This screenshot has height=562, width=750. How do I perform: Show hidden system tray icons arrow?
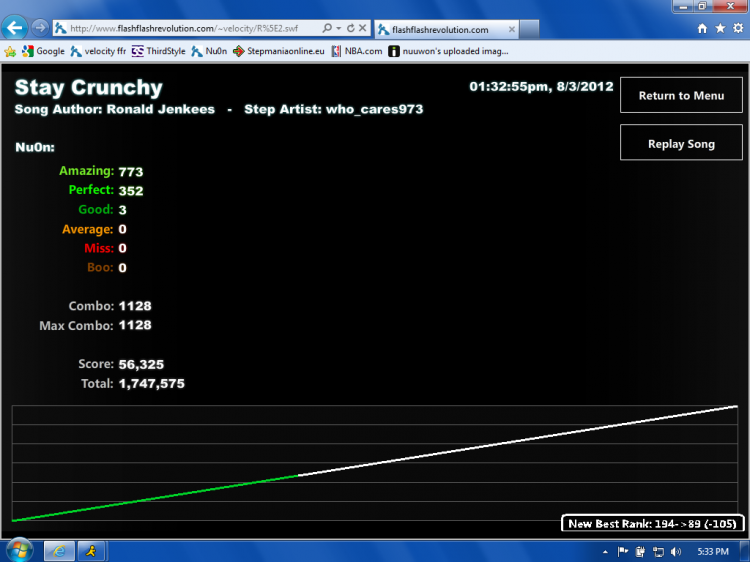(605, 552)
